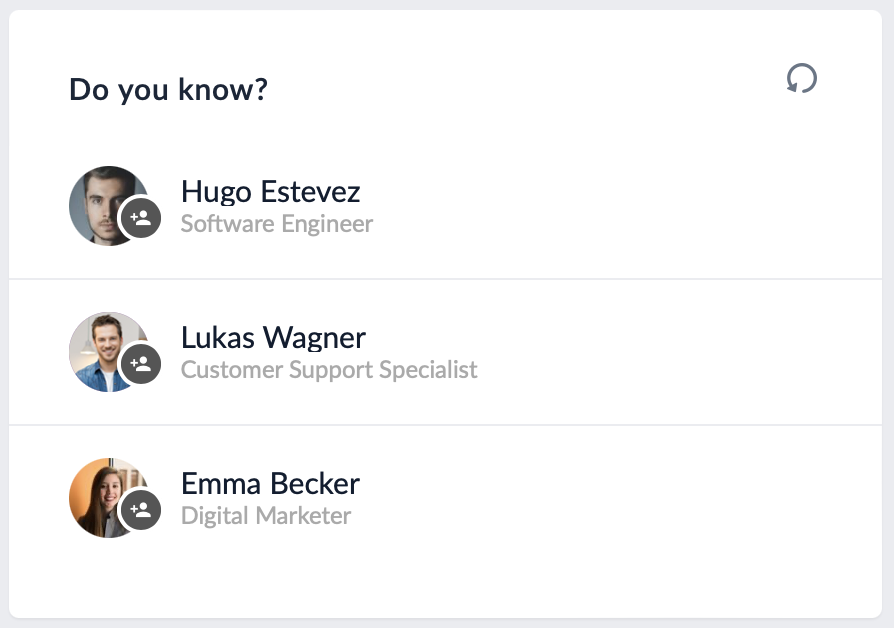Image resolution: width=894 pixels, height=628 pixels.
Task: Open Lukas Wagner's profile
Action: (272, 338)
